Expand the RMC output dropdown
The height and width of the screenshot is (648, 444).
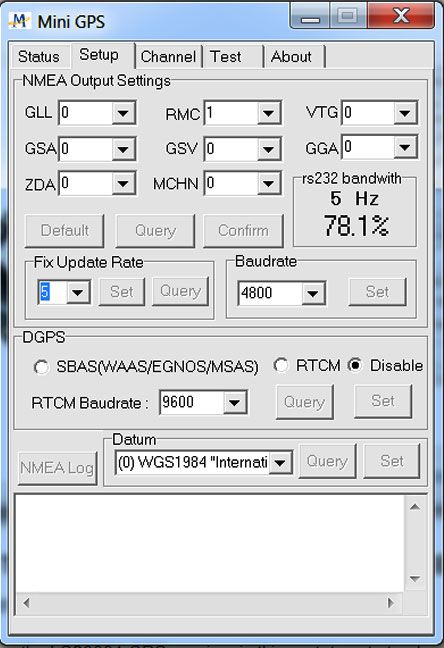pos(269,112)
